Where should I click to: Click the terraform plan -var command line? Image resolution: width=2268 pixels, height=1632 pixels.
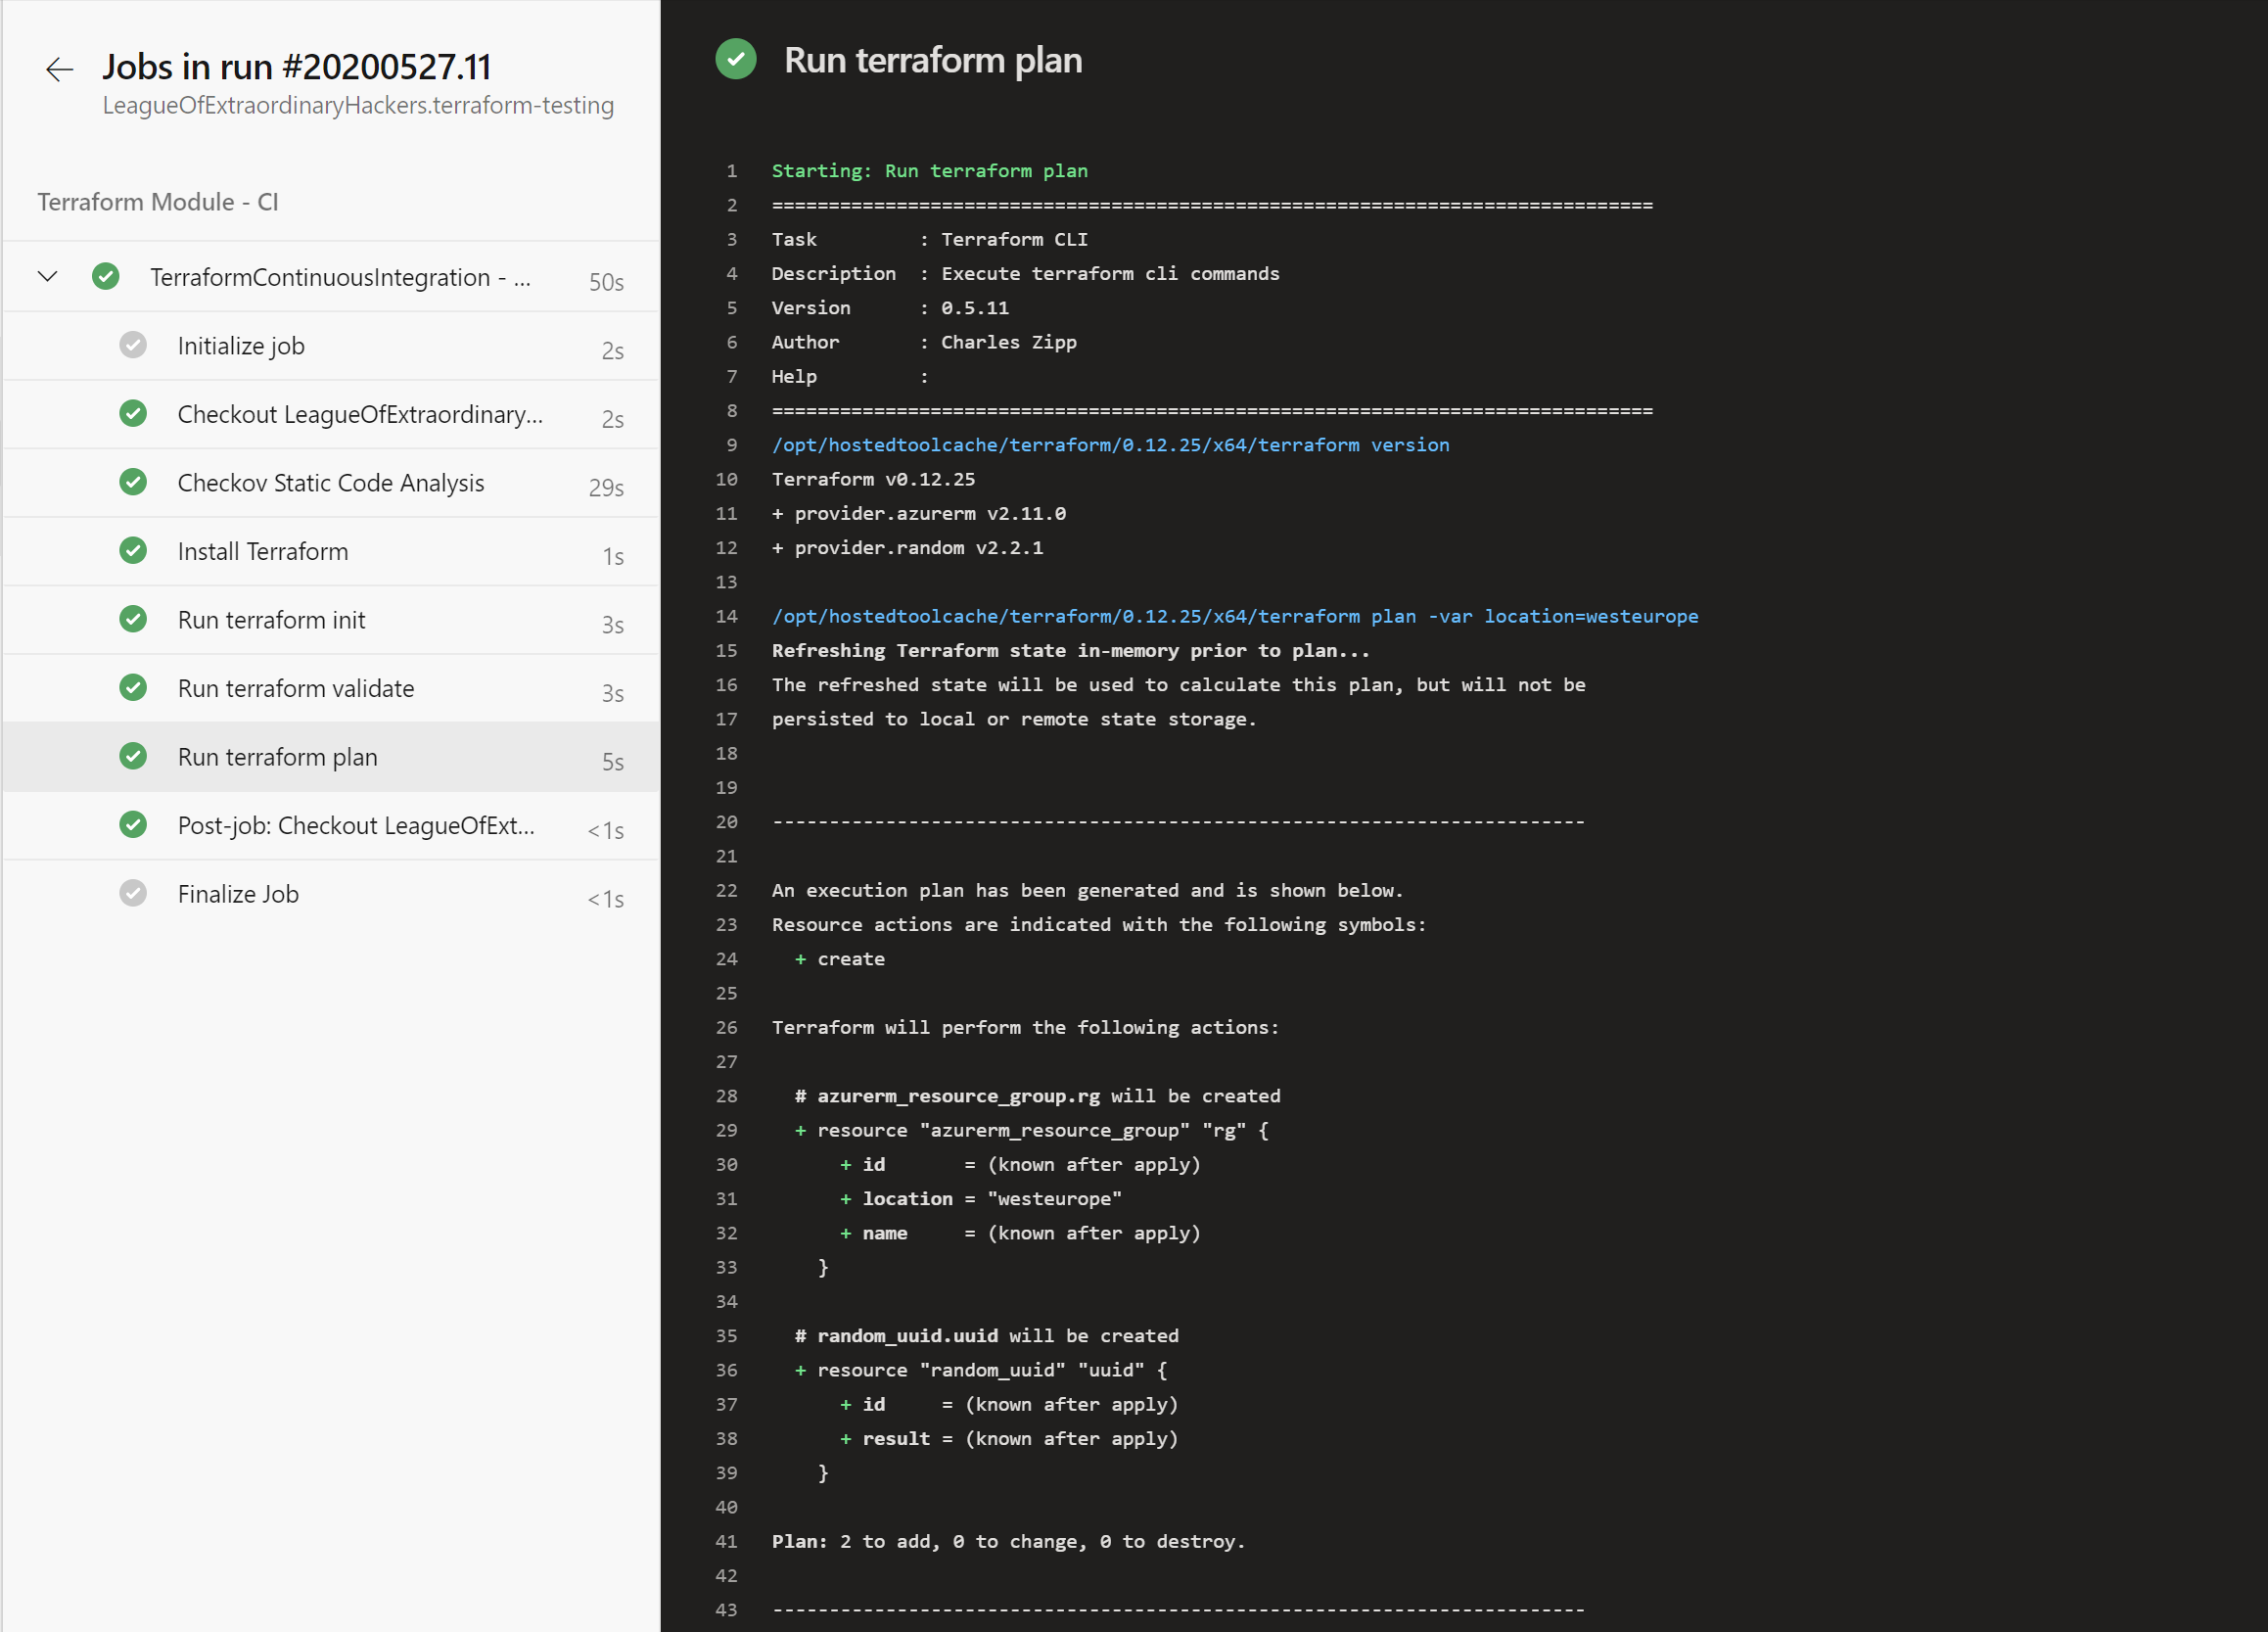[1234, 616]
